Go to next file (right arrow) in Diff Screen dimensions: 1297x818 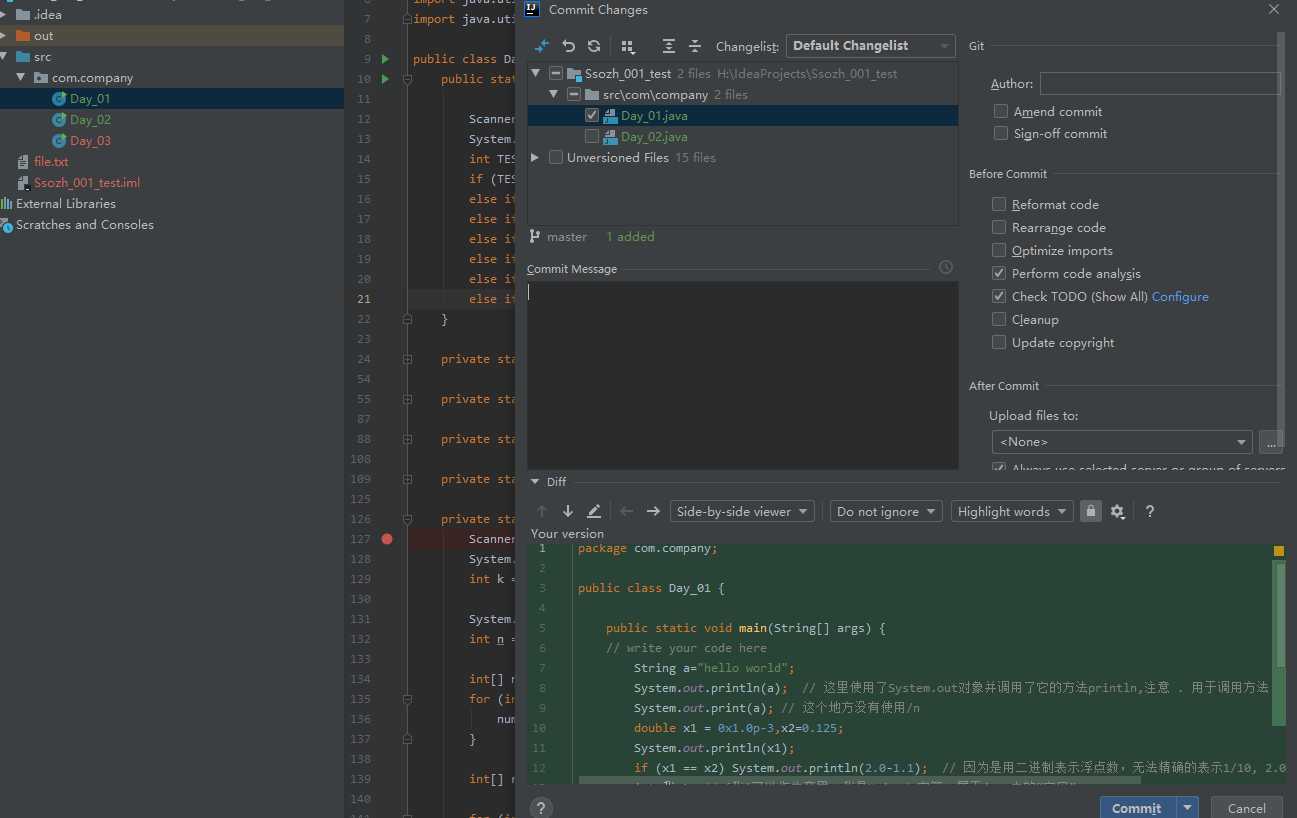click(x=653, y=511)
